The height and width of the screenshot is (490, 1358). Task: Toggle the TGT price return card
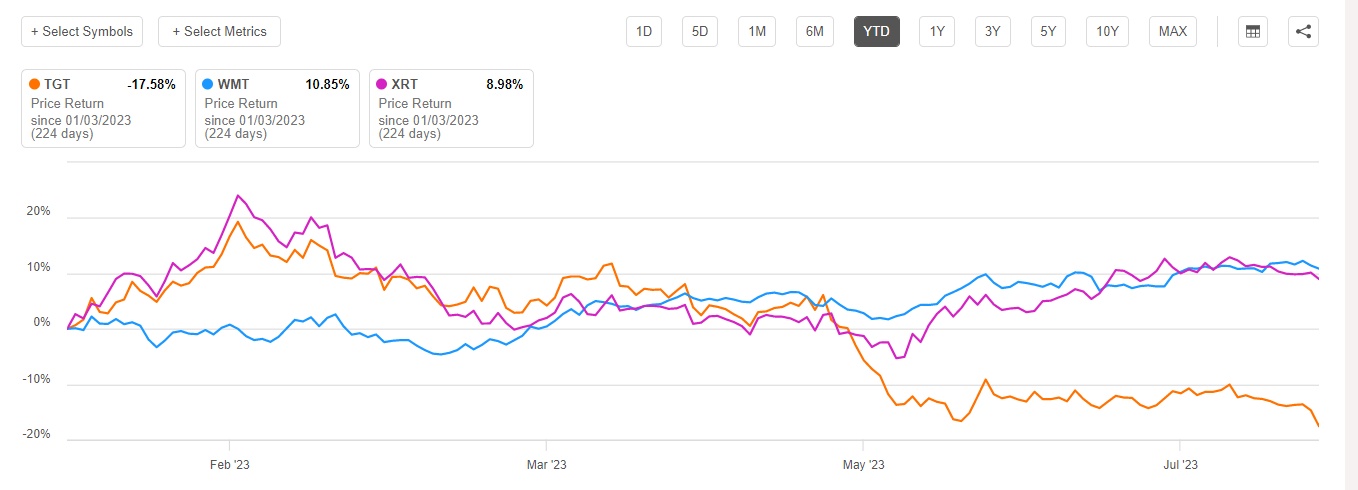pyautogui.click(x=103, y=108)
